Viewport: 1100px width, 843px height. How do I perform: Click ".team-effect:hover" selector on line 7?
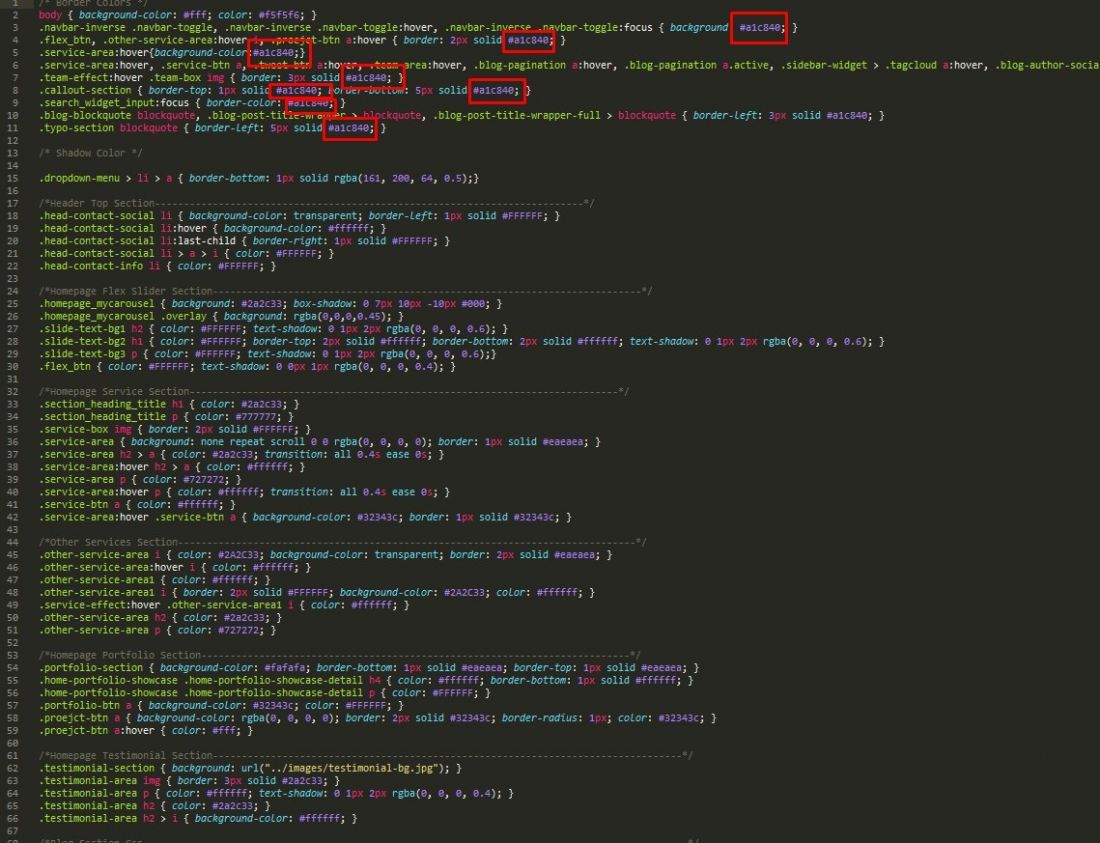pos(90,78)
